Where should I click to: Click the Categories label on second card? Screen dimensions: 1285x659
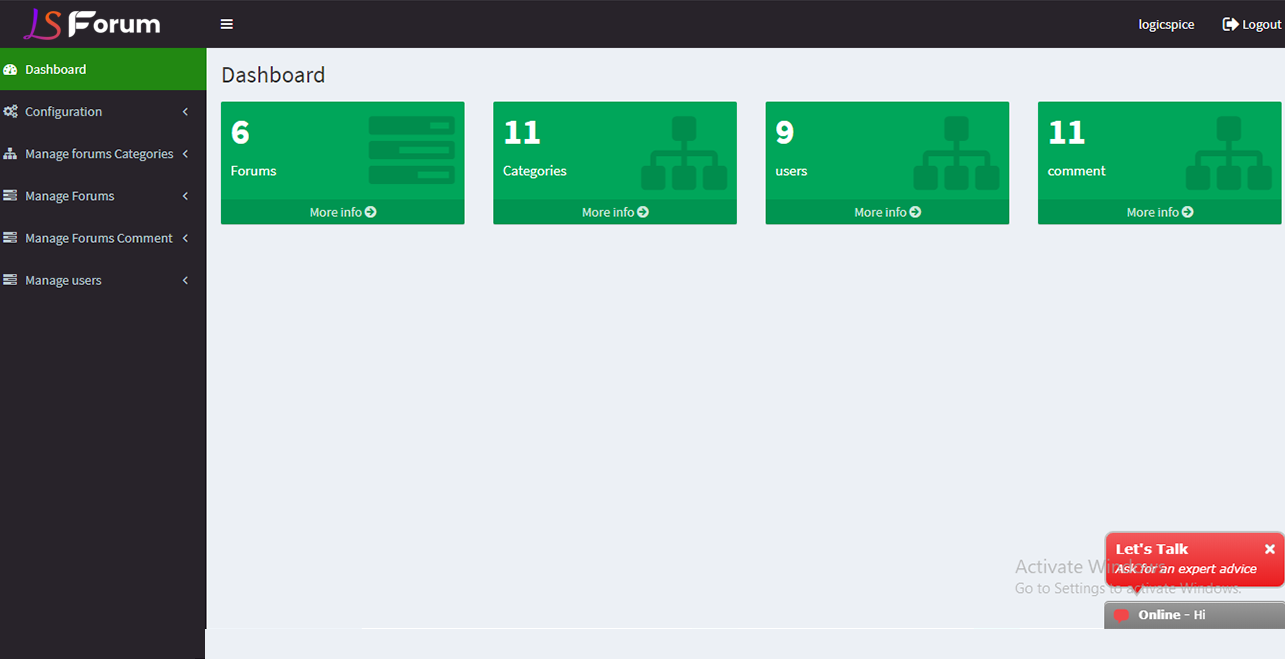click(535, 171)
